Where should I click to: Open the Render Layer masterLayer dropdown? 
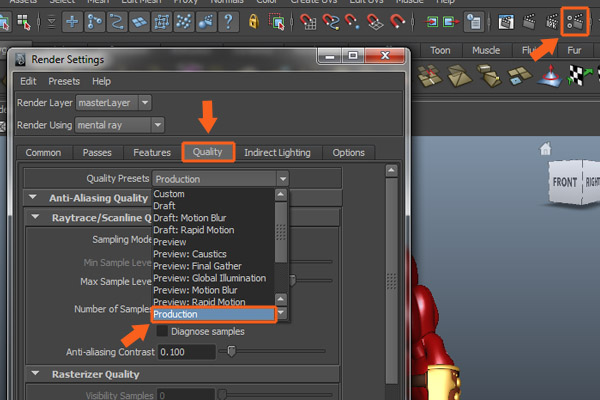tap(114, 103)
